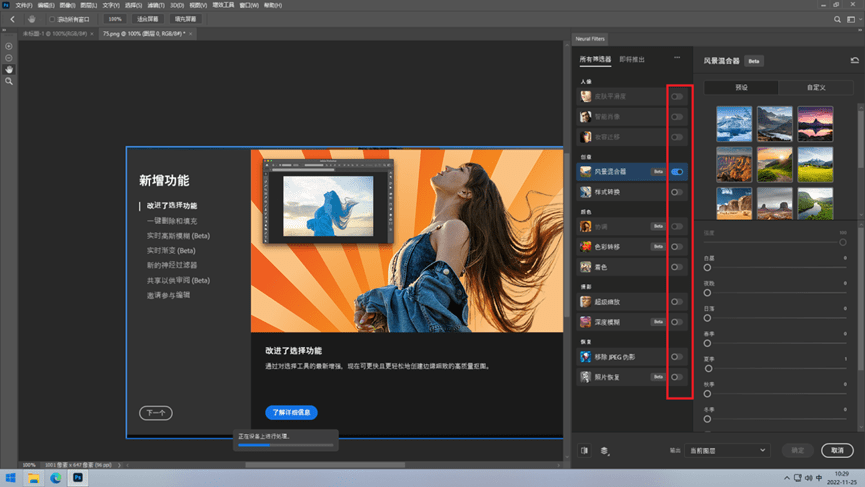Screen dimensions: 865x487
Task: Check the 滚动所有窗口 checkbox
Action: click(52, 19)
